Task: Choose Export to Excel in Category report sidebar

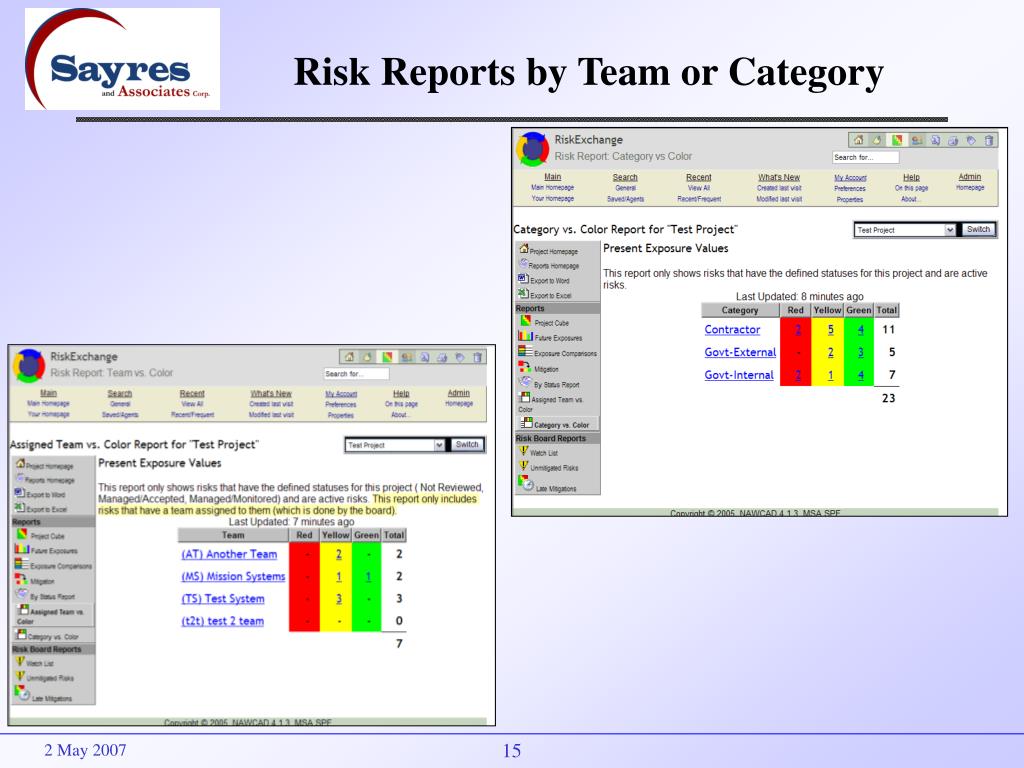Action: (x=545, y=295)
